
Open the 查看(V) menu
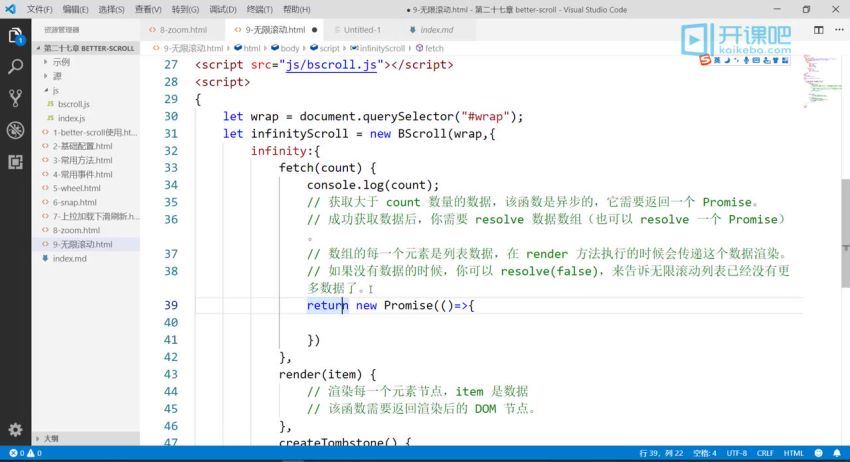click(148, 9)
